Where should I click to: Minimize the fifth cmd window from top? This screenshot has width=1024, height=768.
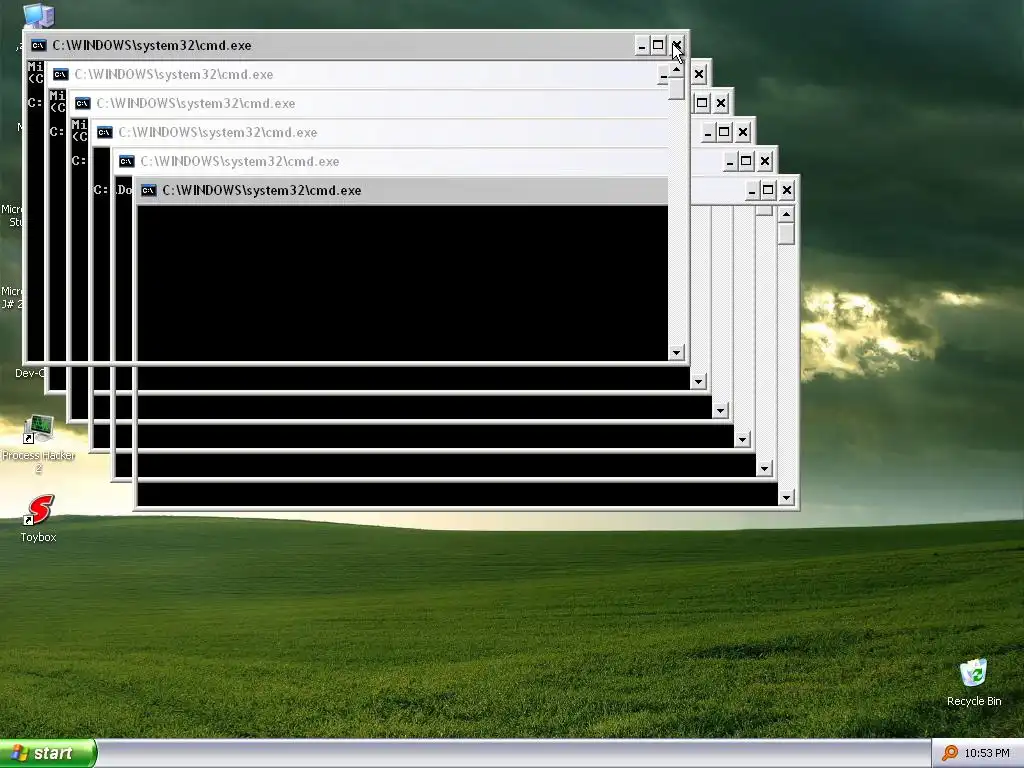point(730,161)
